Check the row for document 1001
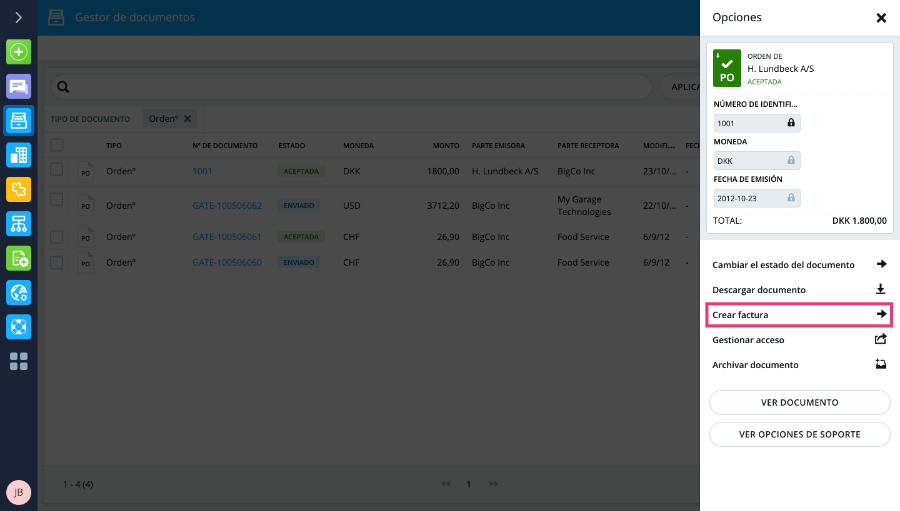Image resolution: width=900 pixels, height=511 pixels. (x=57, y=169)
